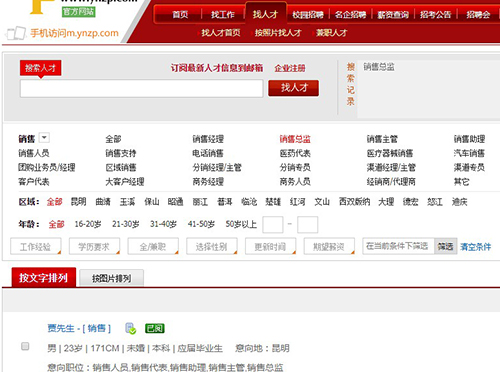Select the 医药代表 job category
Image resolution: width=500 pixels, height=372 pixels.
click(295, 153)
